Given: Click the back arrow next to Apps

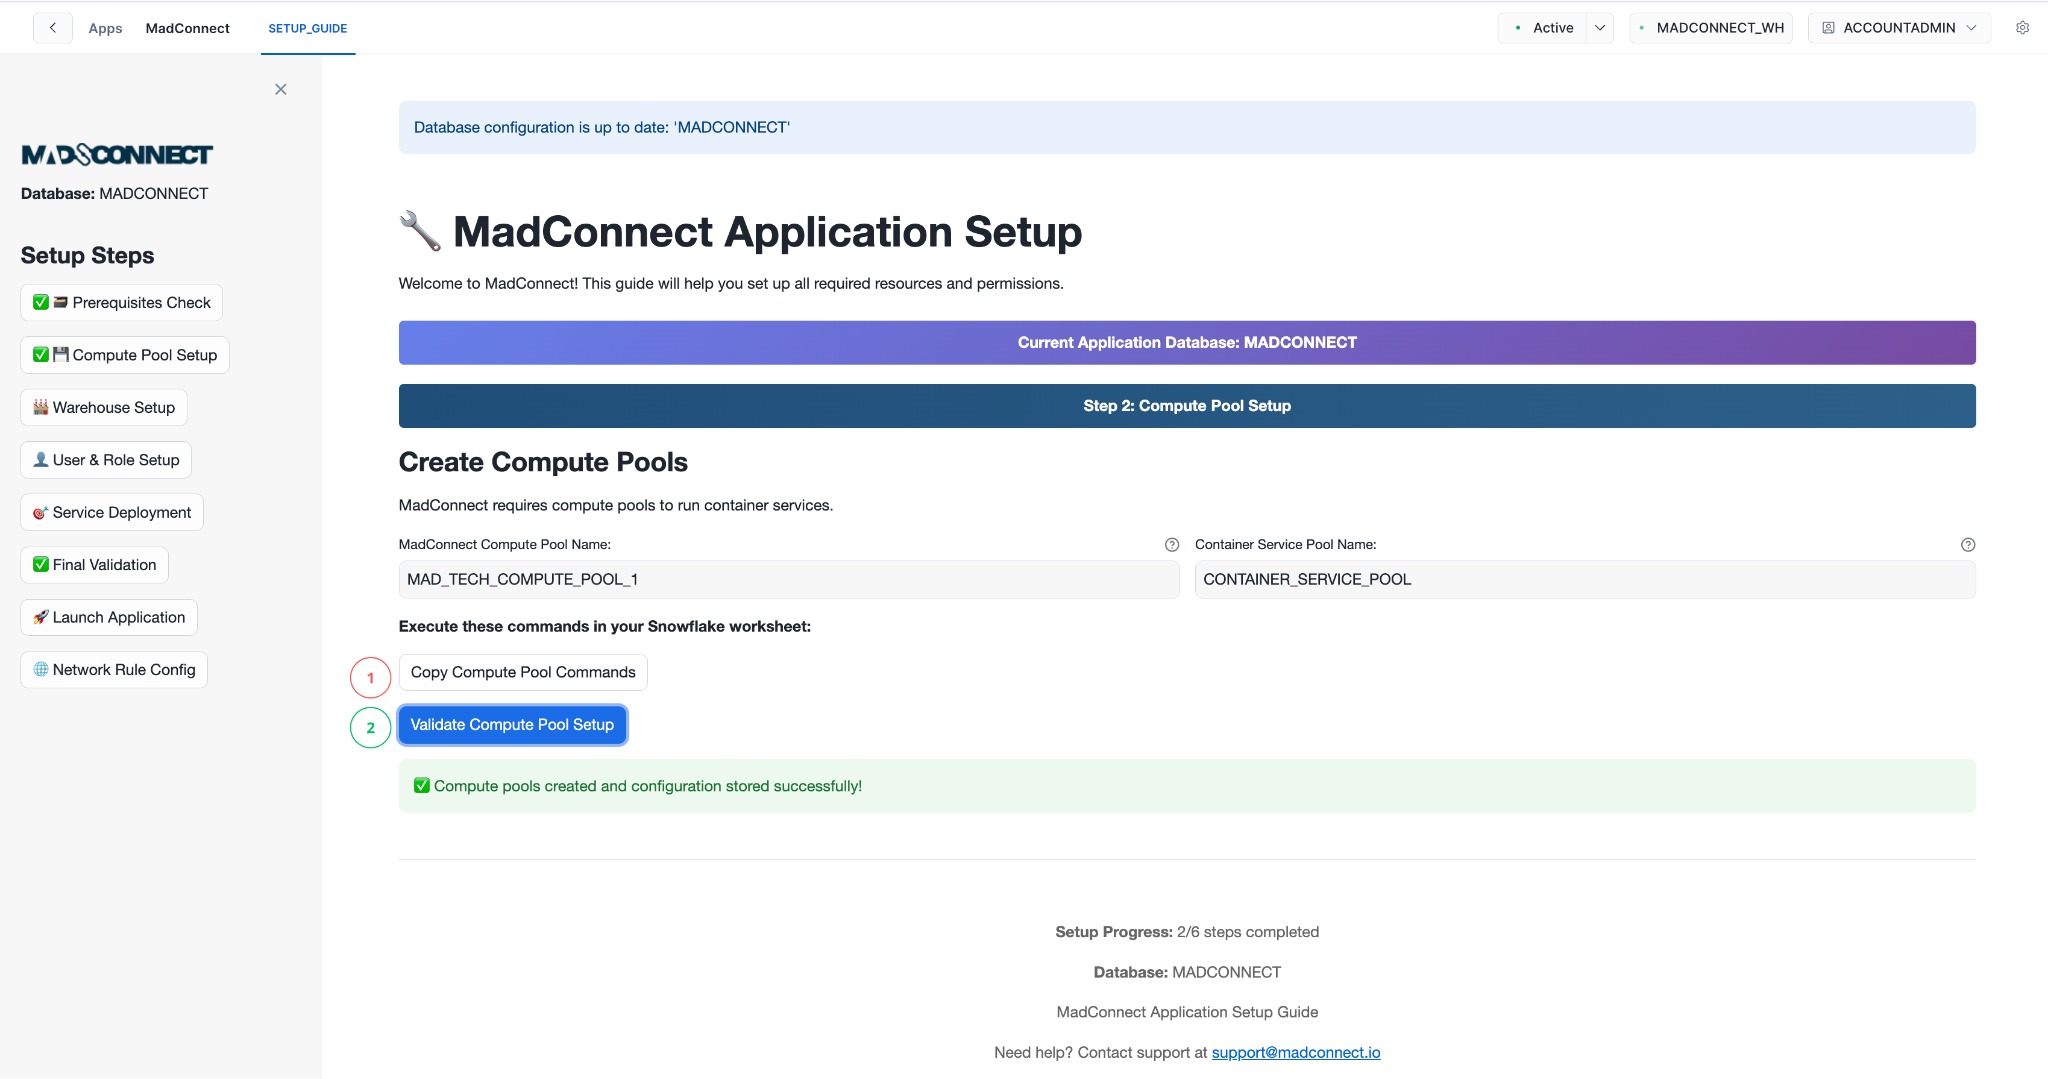Looking at the screenshot, I should (53, 28).
